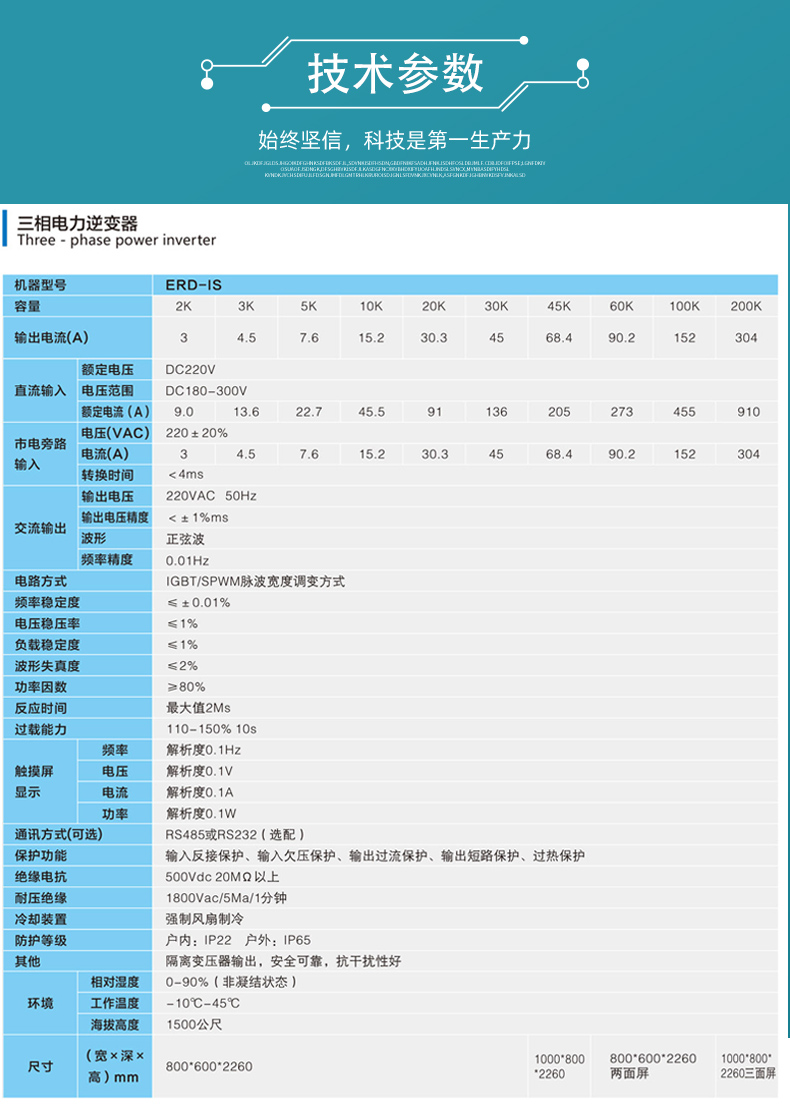Select the <4ms transfer time value

click(186, 474)
